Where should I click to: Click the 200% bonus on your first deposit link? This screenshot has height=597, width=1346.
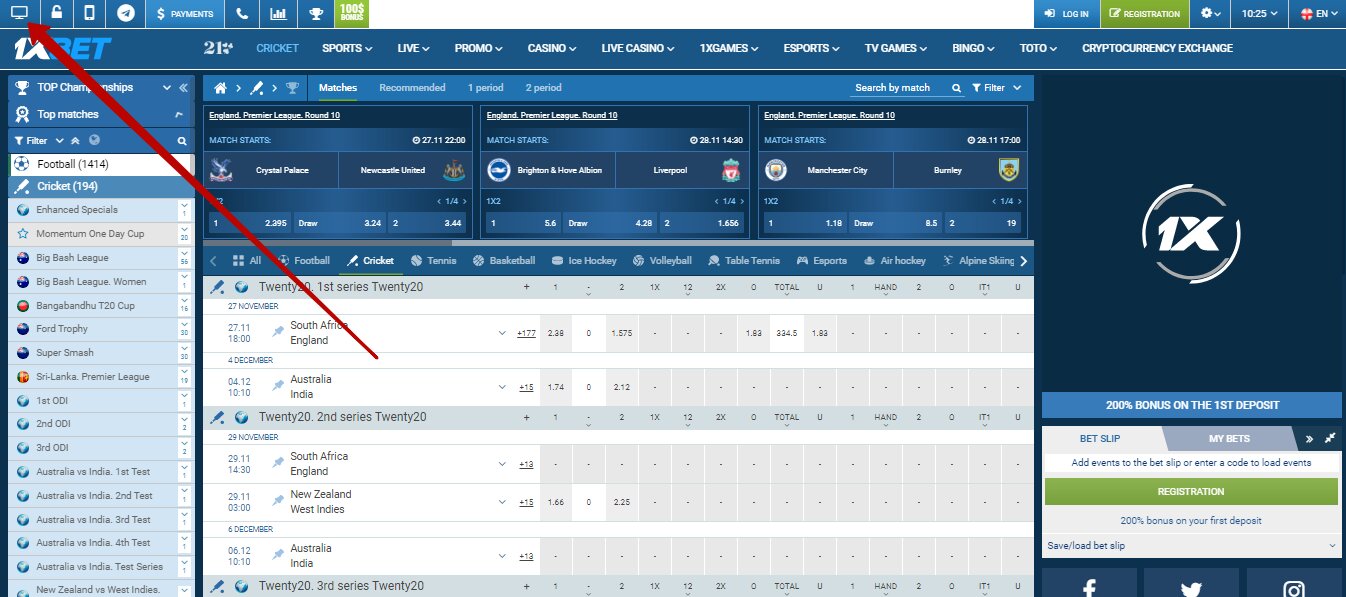tap(1191, 520)
